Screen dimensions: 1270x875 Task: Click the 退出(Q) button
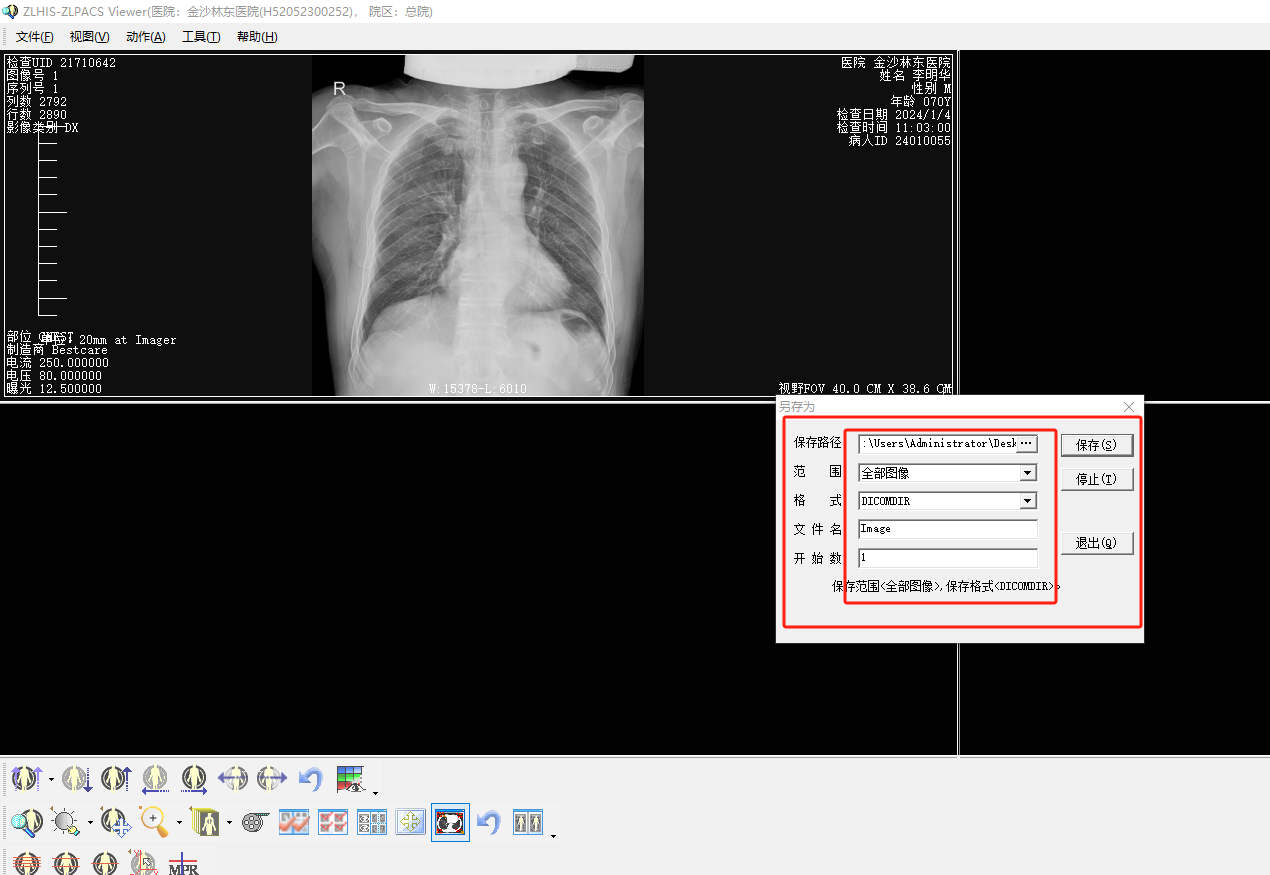coord(1096,543)
